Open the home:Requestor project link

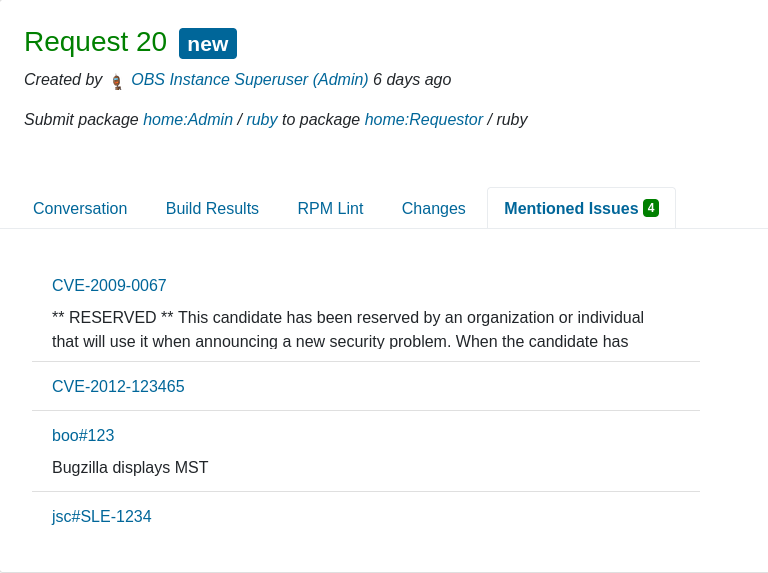coord(424,119)
